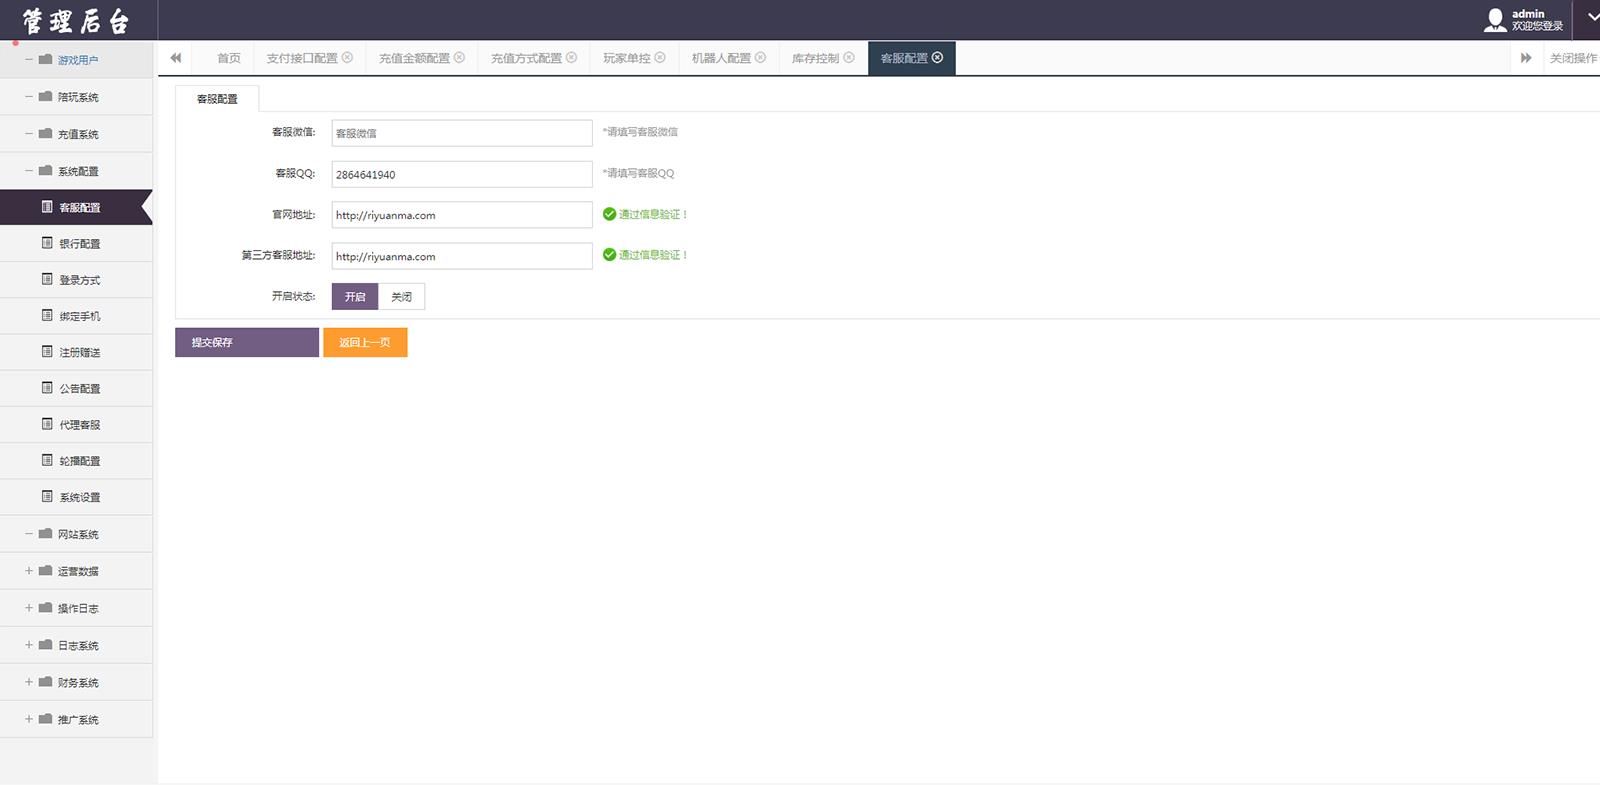Collapse the 系统配置 menu folder
Screen dimensions: 1600x785
pyautogui.click(x=77, y=171)
